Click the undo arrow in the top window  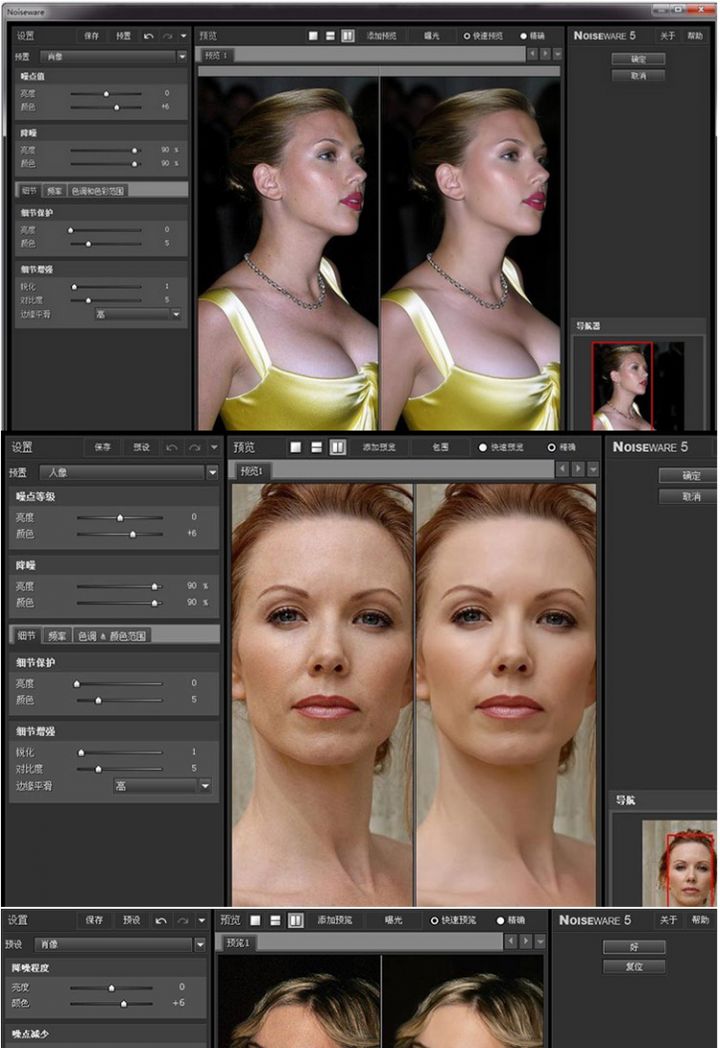tap(149, 36)
